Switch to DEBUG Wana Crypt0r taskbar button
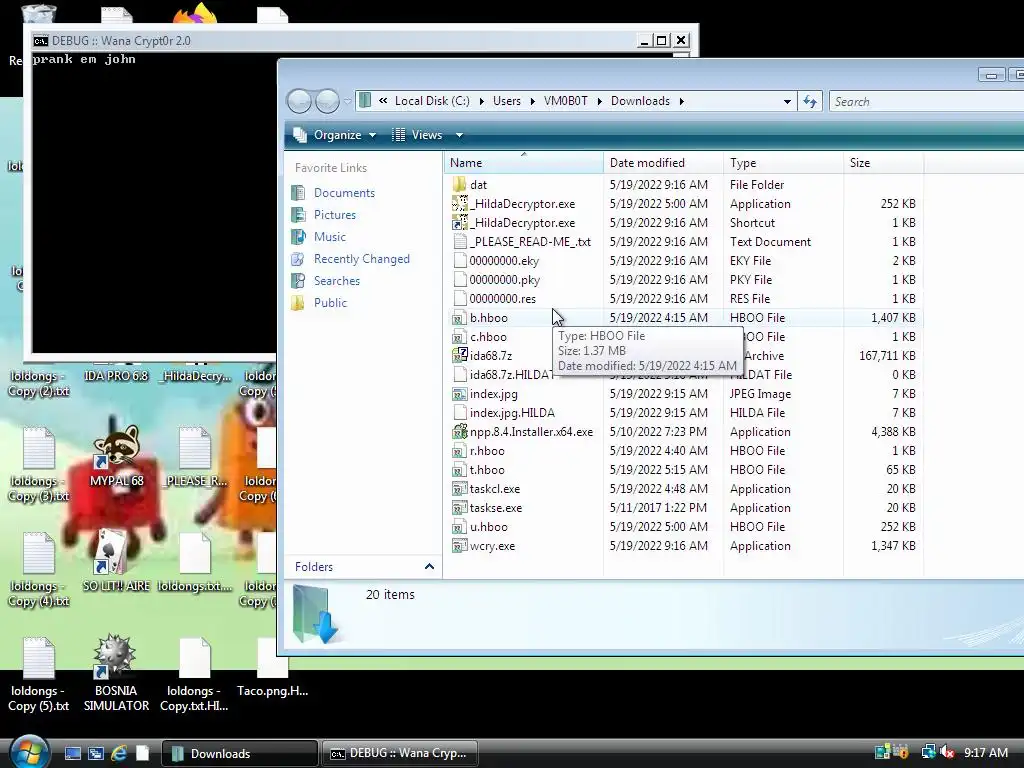The height and width of the screenshot is (768, 1024). [400, 753]
